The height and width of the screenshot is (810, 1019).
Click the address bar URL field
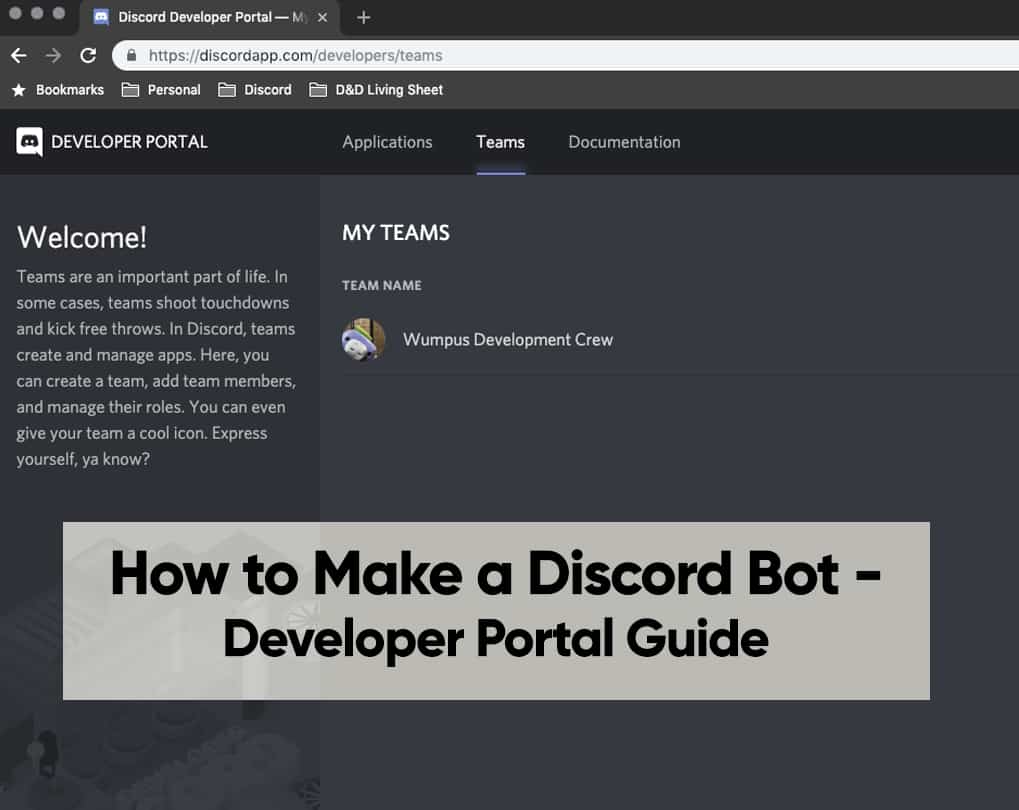565,55
